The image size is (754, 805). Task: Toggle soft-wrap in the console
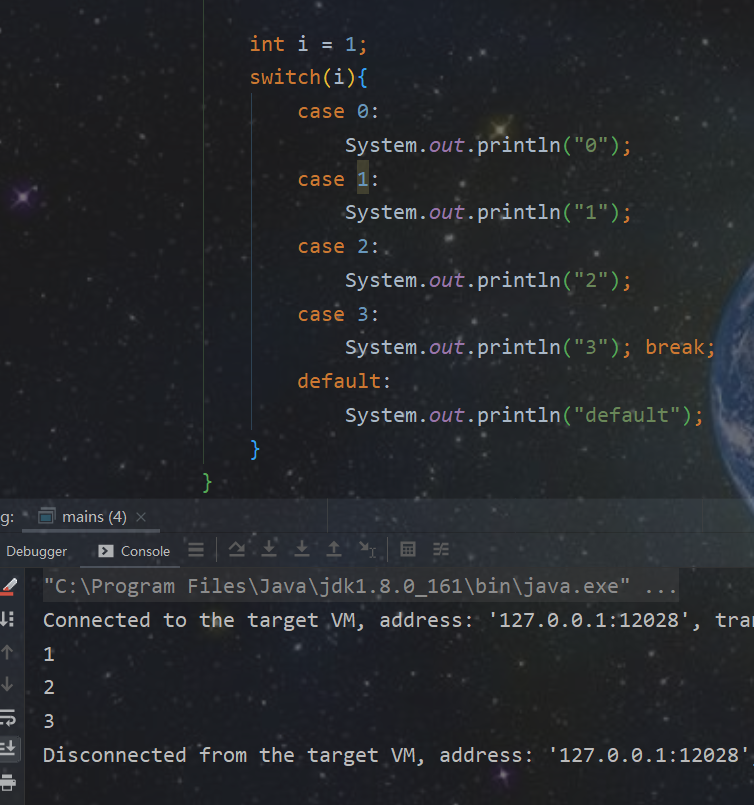(8, 717)
